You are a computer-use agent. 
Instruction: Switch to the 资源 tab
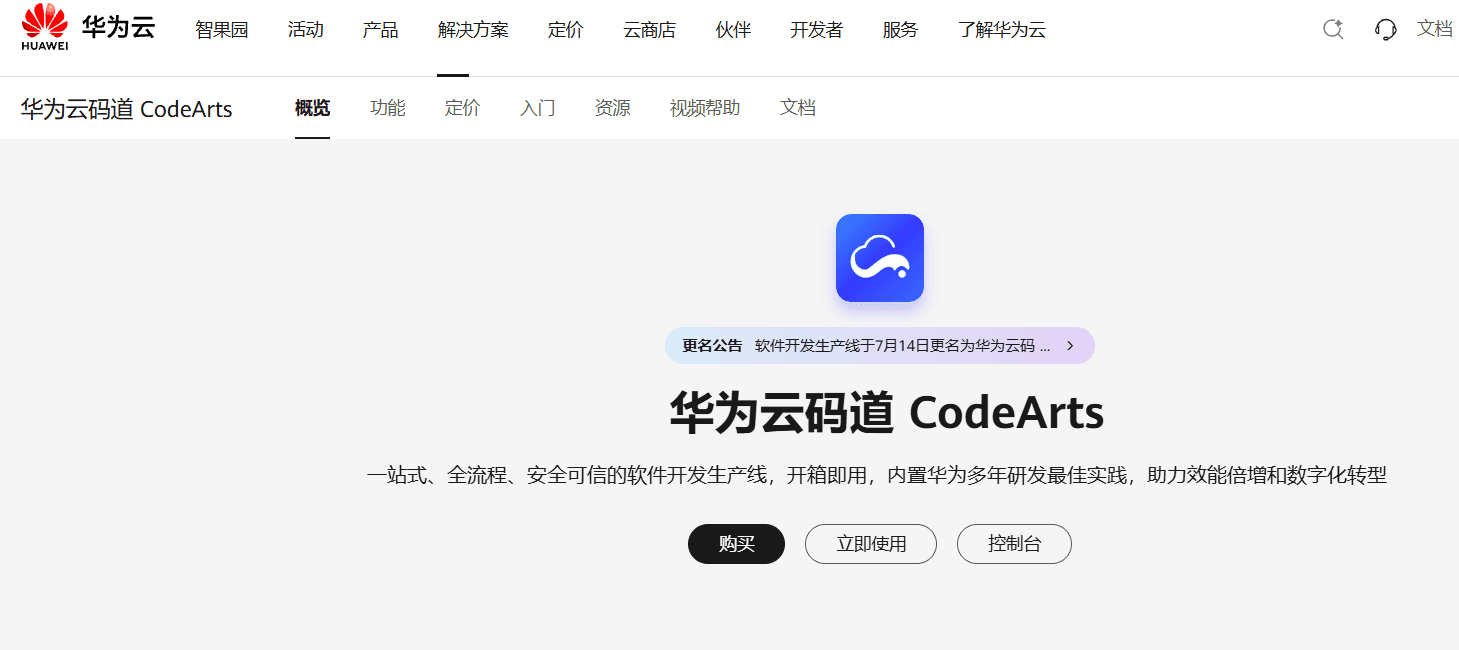tap(612, 108)
